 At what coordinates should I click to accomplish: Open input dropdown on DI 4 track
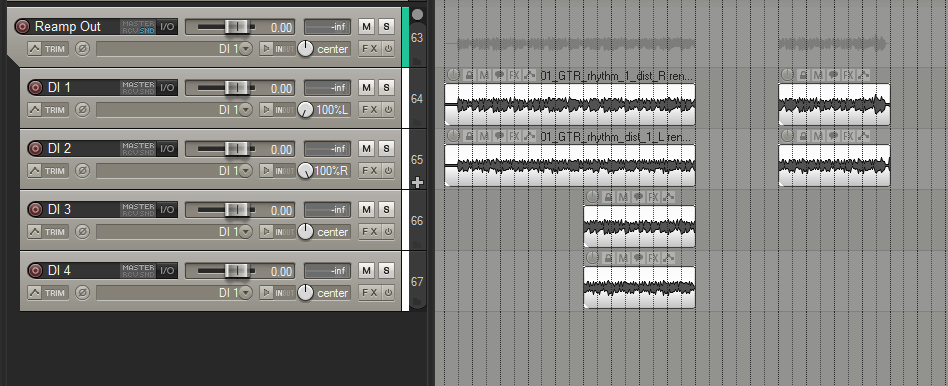coord(245,293)
